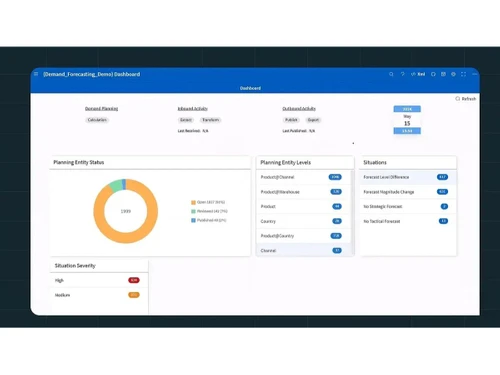Select the Country row in Entity Levels
Viewport: 500px width, 375px height.
[303, 221]
